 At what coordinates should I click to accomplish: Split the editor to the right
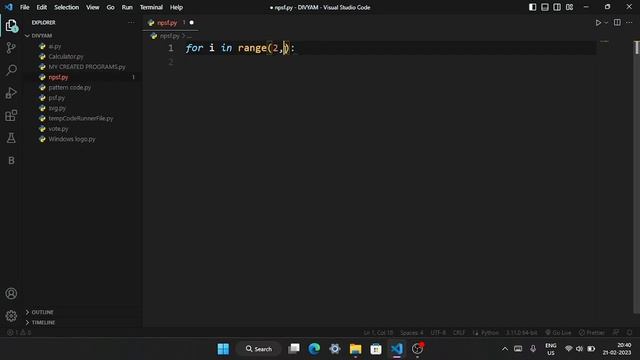click(x=617, y=23)
